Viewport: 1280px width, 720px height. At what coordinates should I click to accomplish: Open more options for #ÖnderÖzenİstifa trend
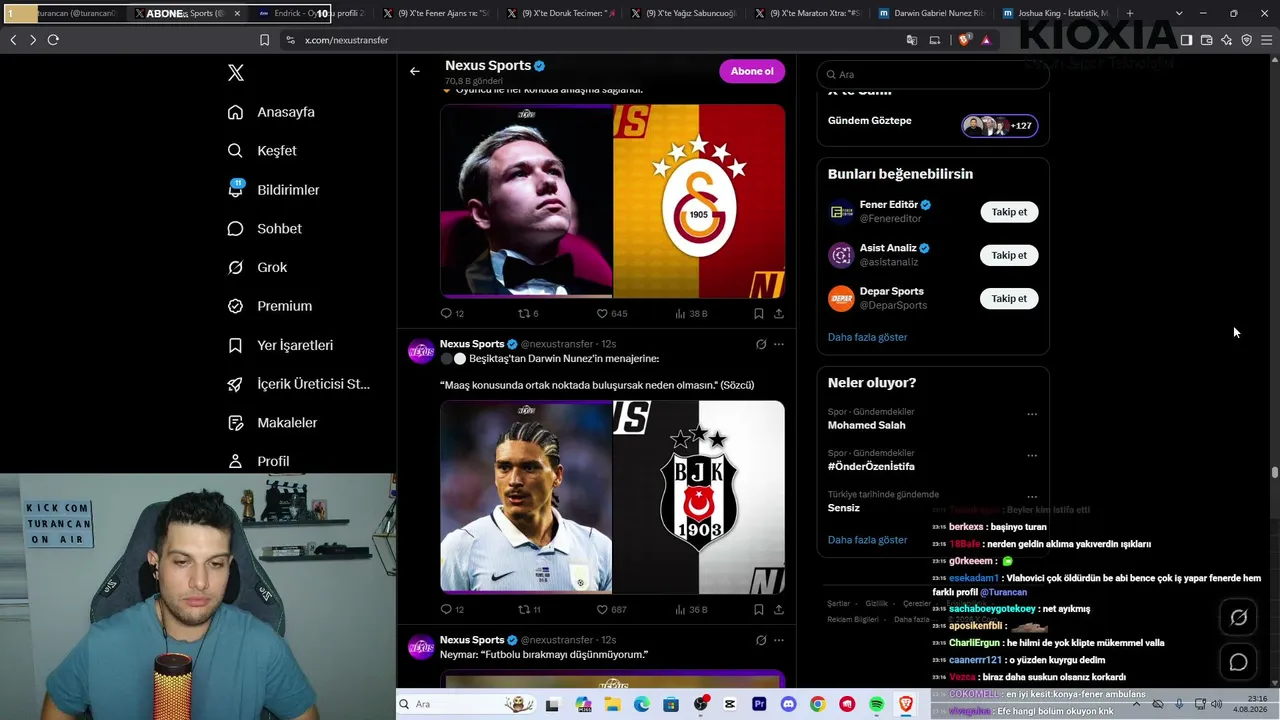point(1032,455)
